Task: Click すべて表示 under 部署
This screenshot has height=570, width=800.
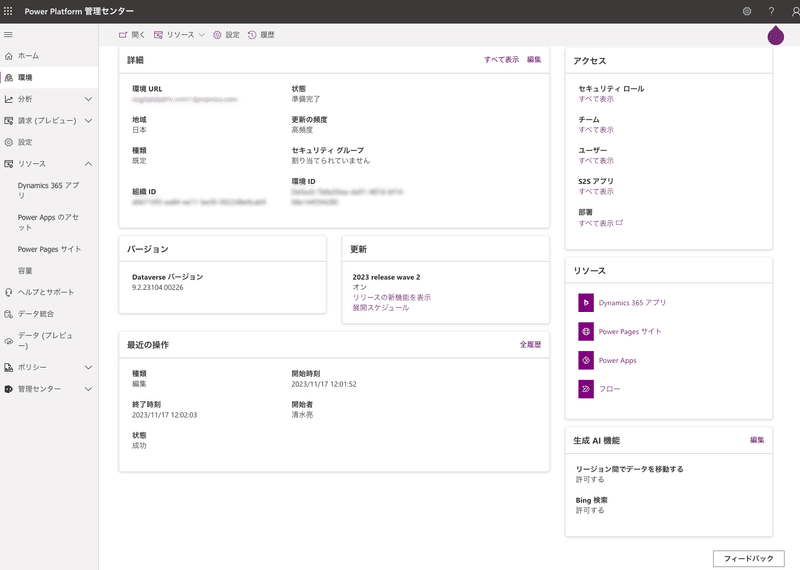Action: point(601,224)
